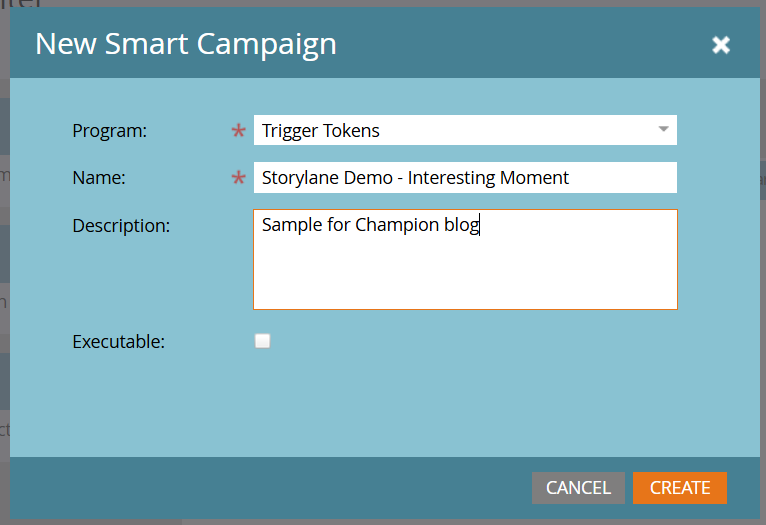Click the New Smart Campaign title text
766x525 pixels.
pos(186,44)
